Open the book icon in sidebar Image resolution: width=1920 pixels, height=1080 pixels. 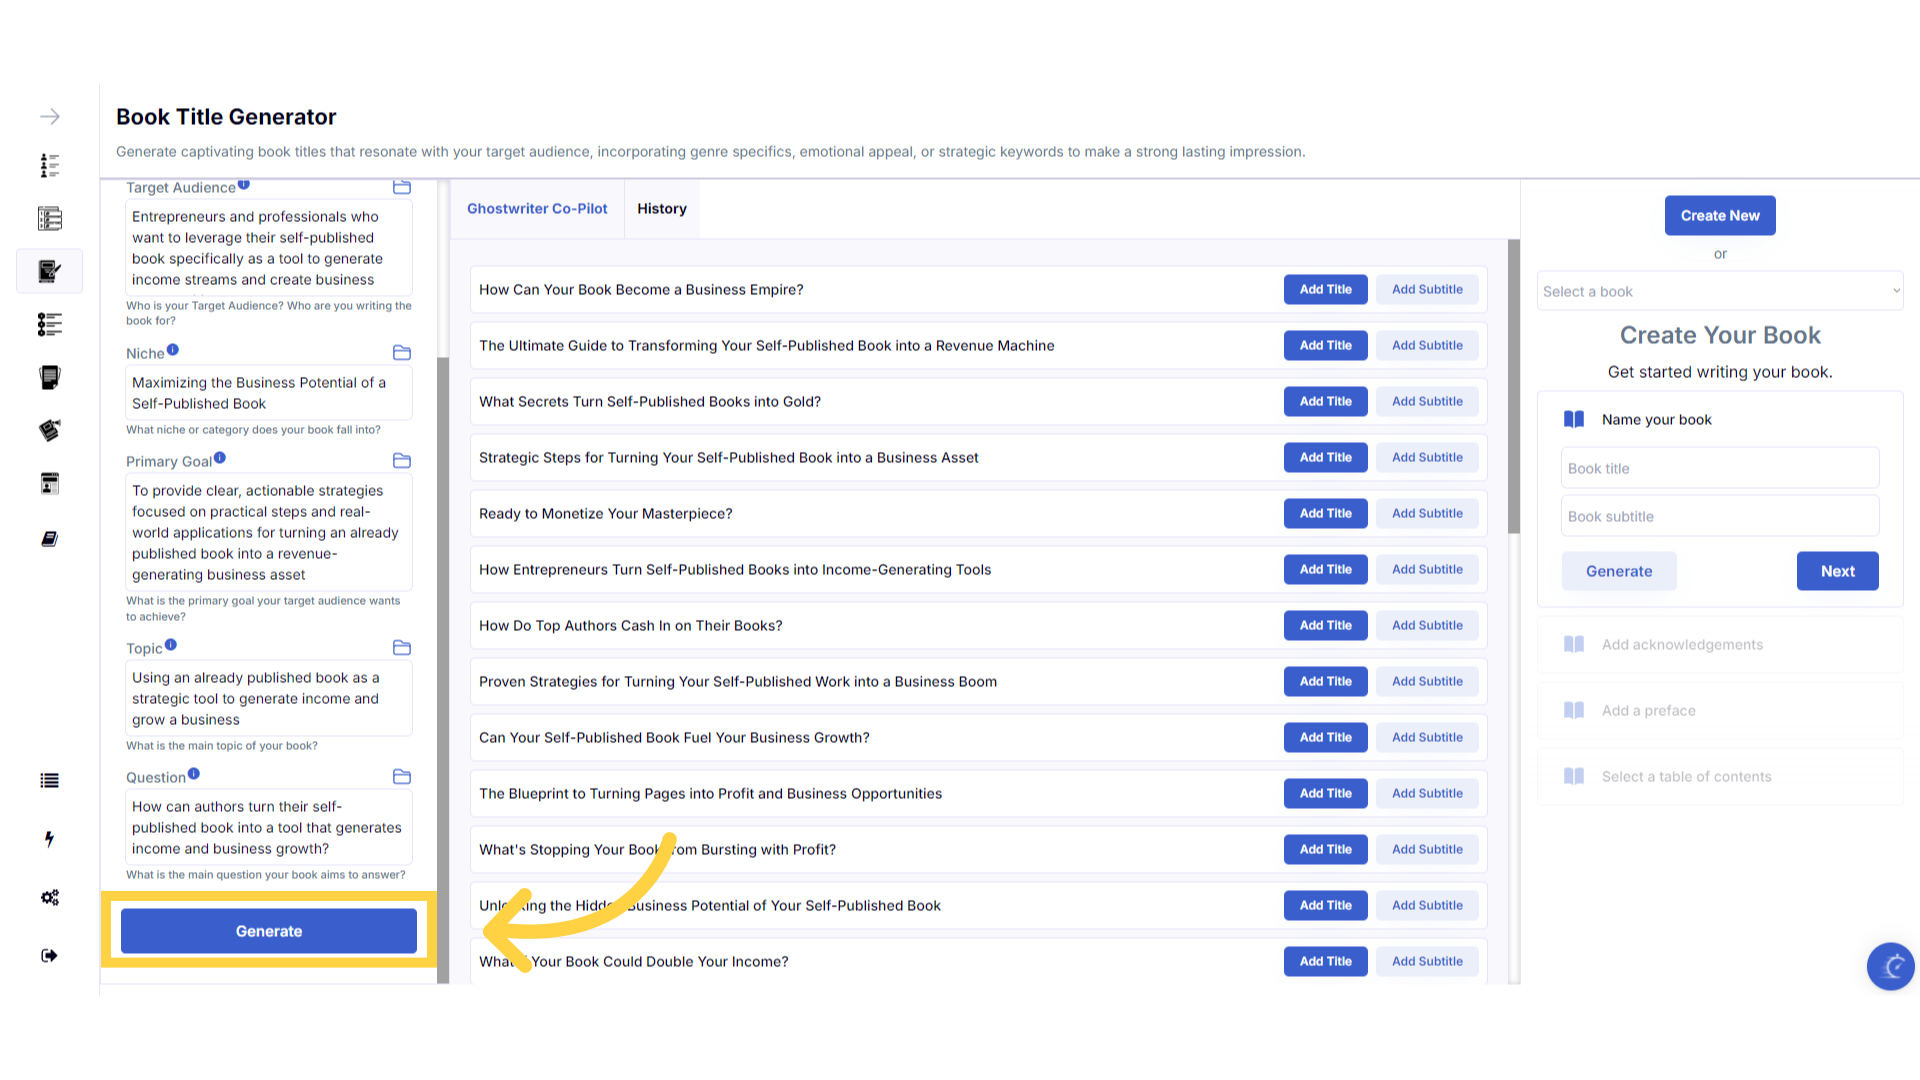coord(49,539)
